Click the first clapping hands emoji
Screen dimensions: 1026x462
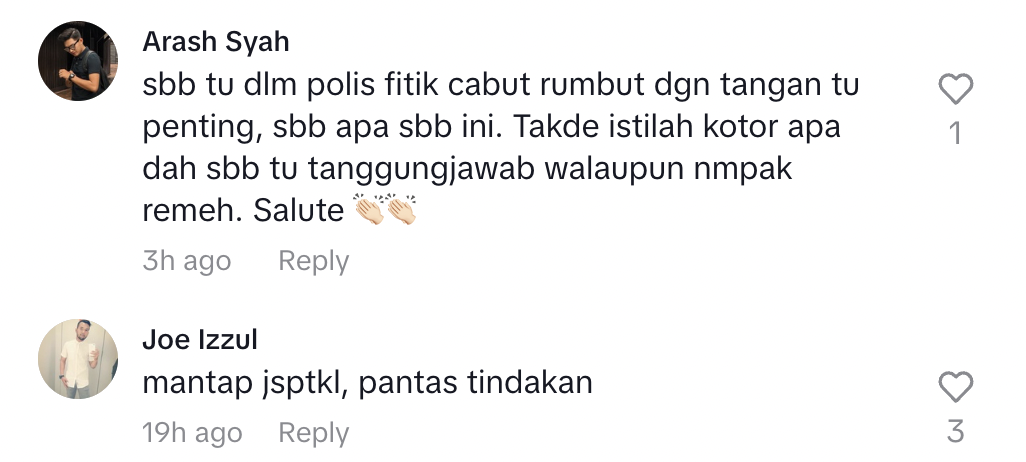tap(368, 209)
